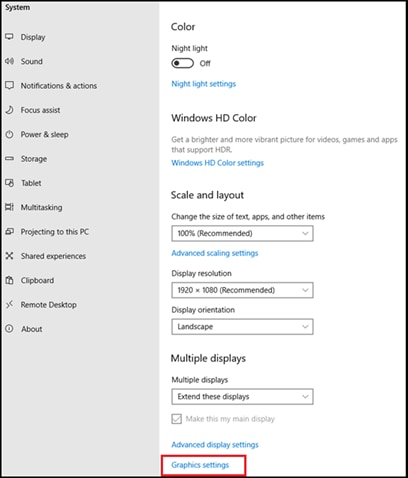Click the About info icon
408x478 pixels.
[9, 329]
